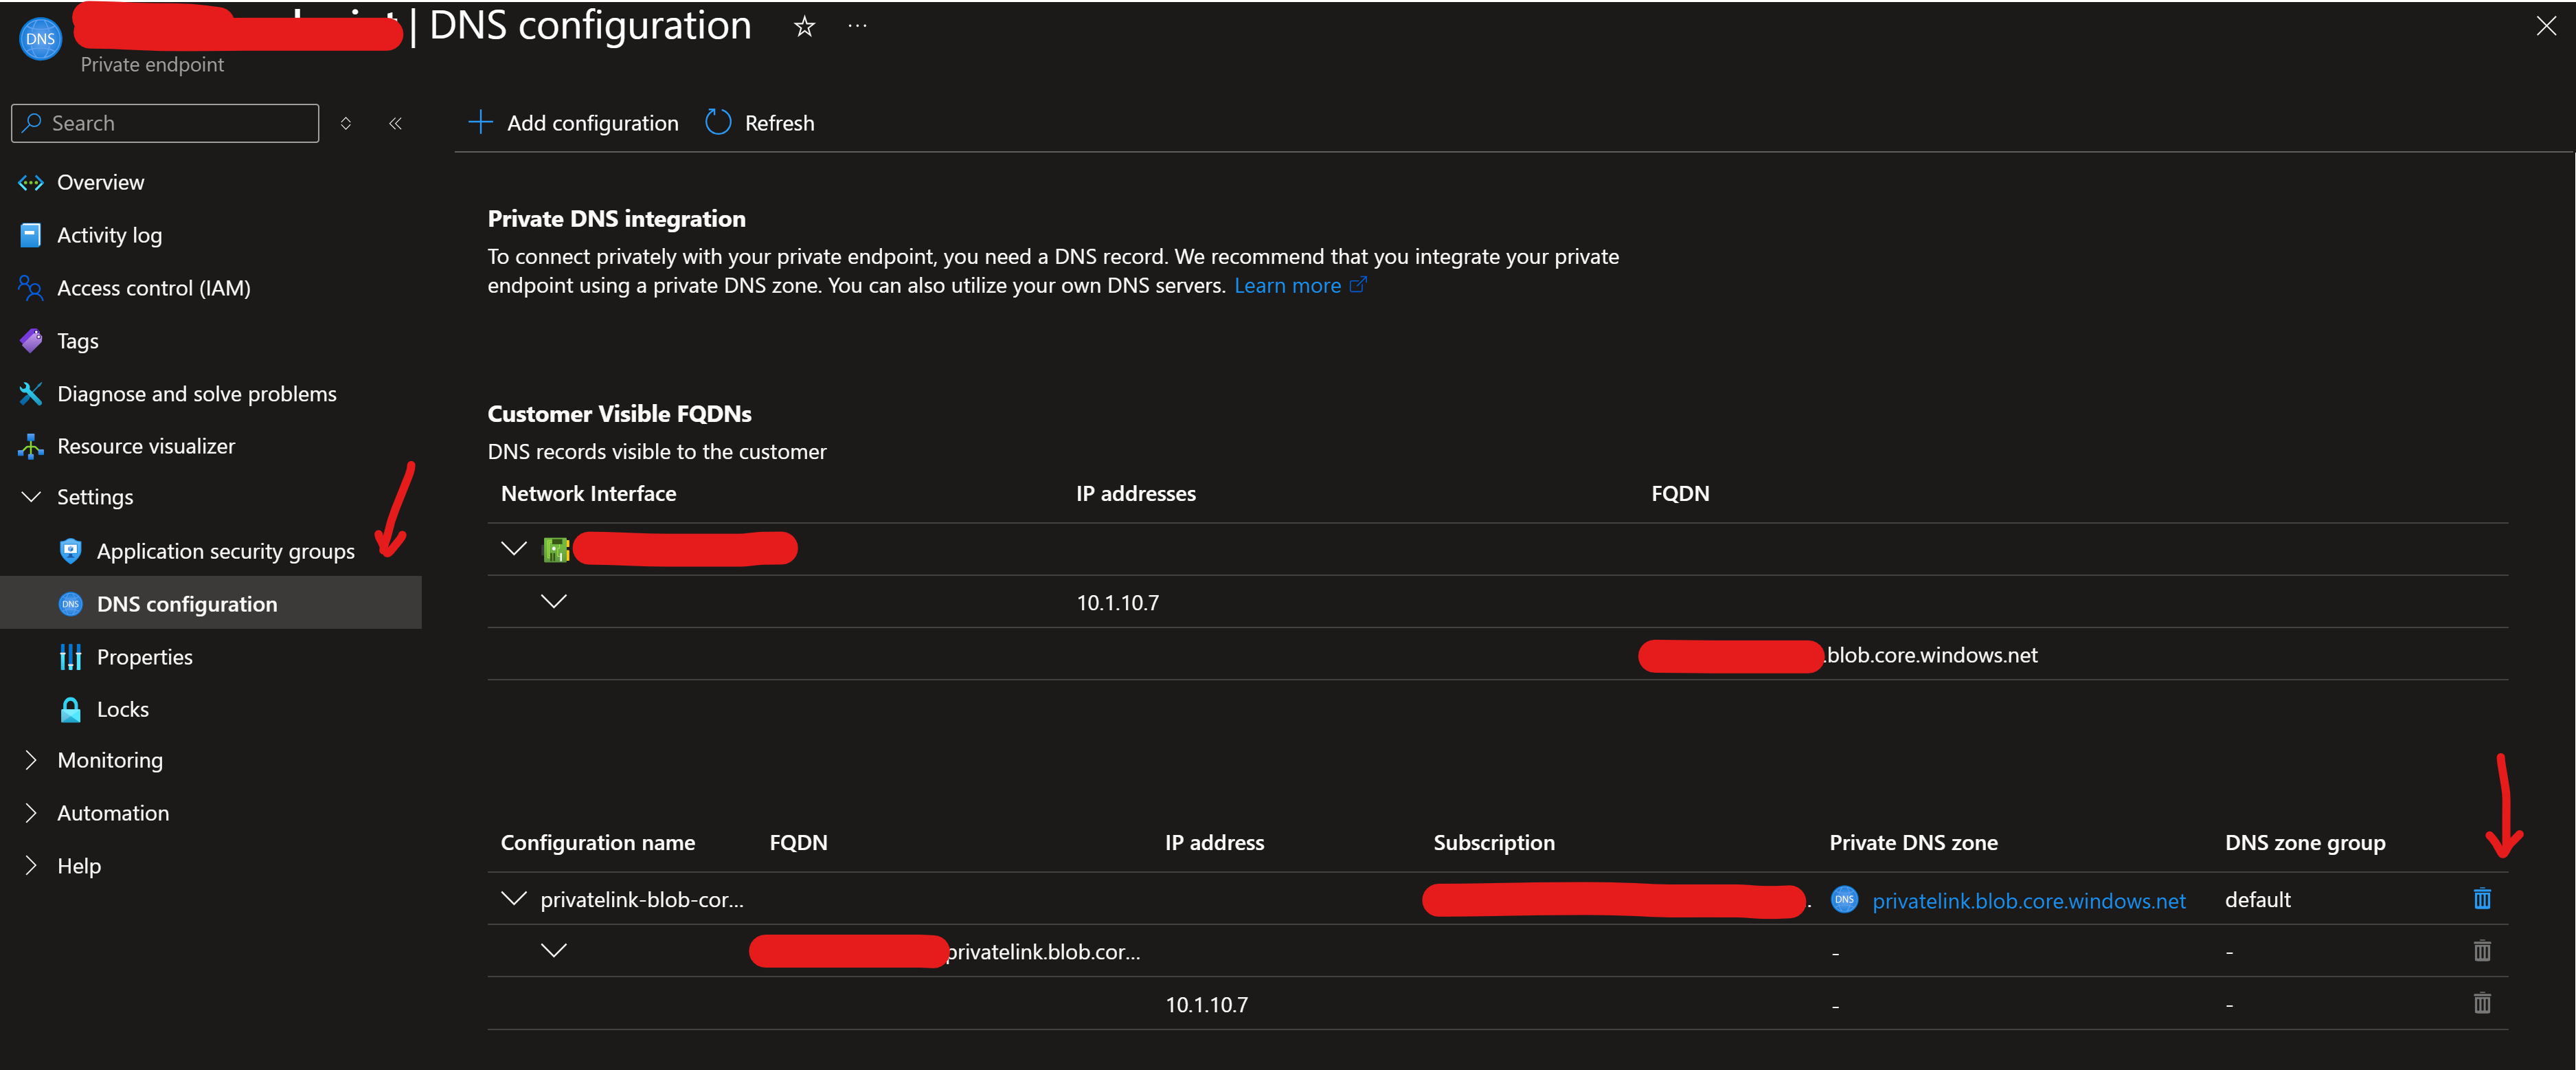Click Add configuration

pyautogui.click(x=572, y=122)
